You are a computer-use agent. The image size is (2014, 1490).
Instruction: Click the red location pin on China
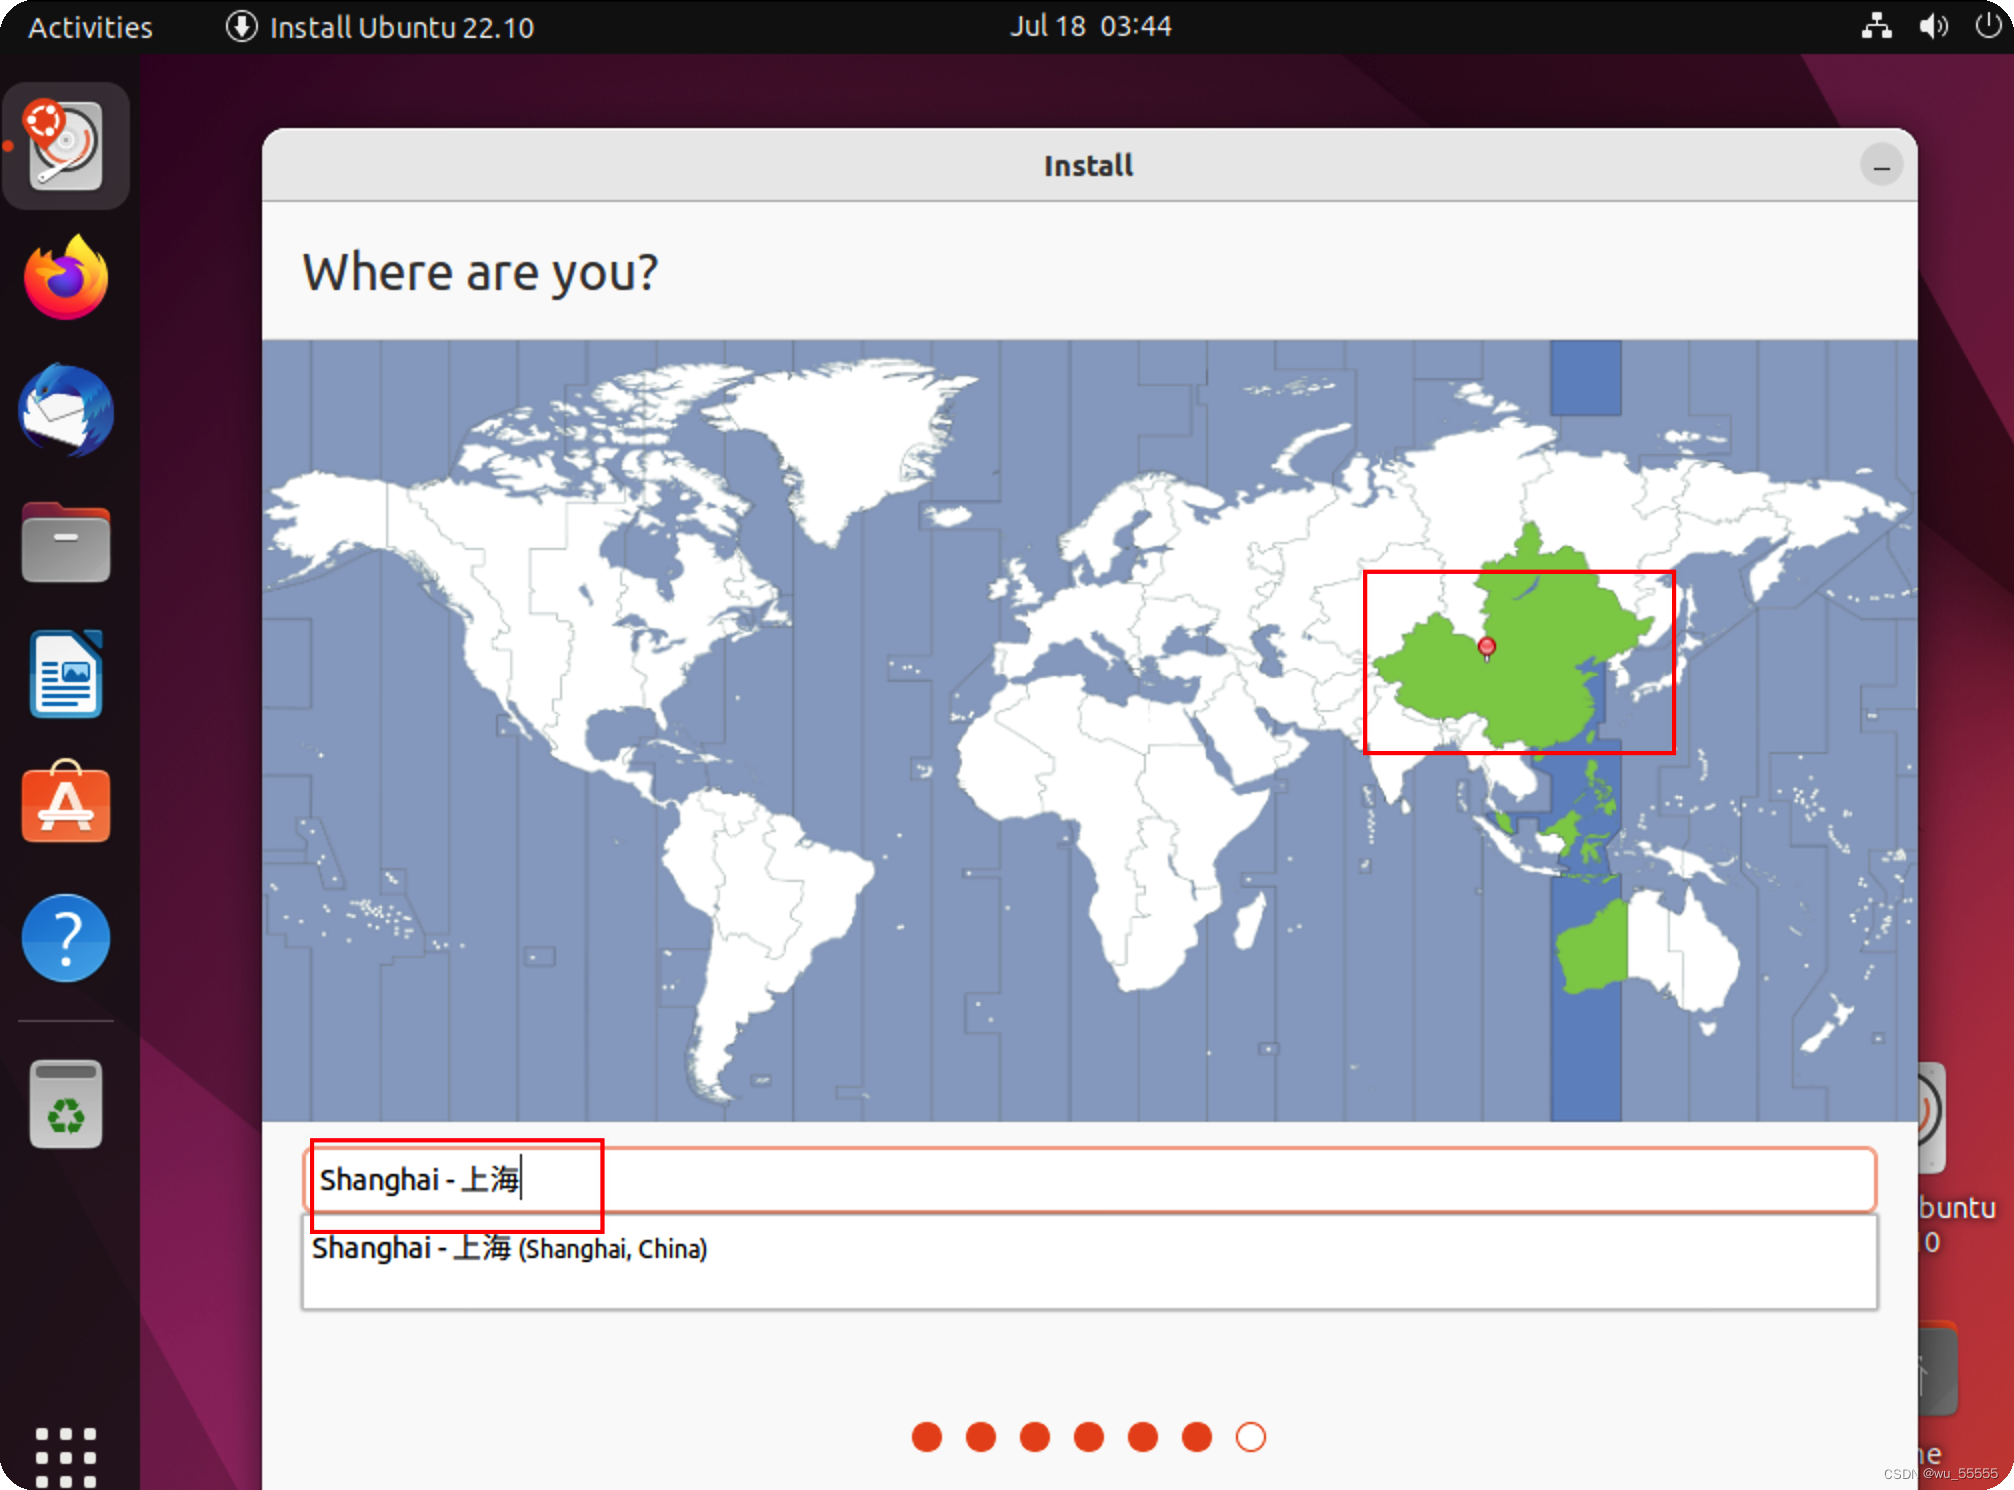1487,647
